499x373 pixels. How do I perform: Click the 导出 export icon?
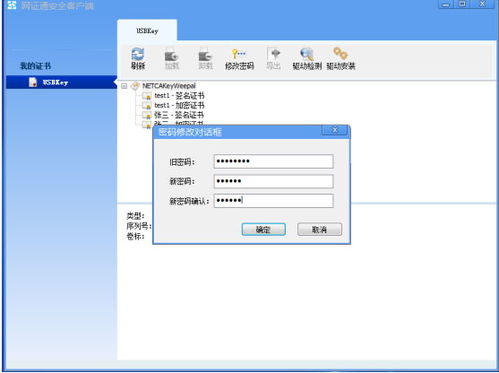point(274,54)
